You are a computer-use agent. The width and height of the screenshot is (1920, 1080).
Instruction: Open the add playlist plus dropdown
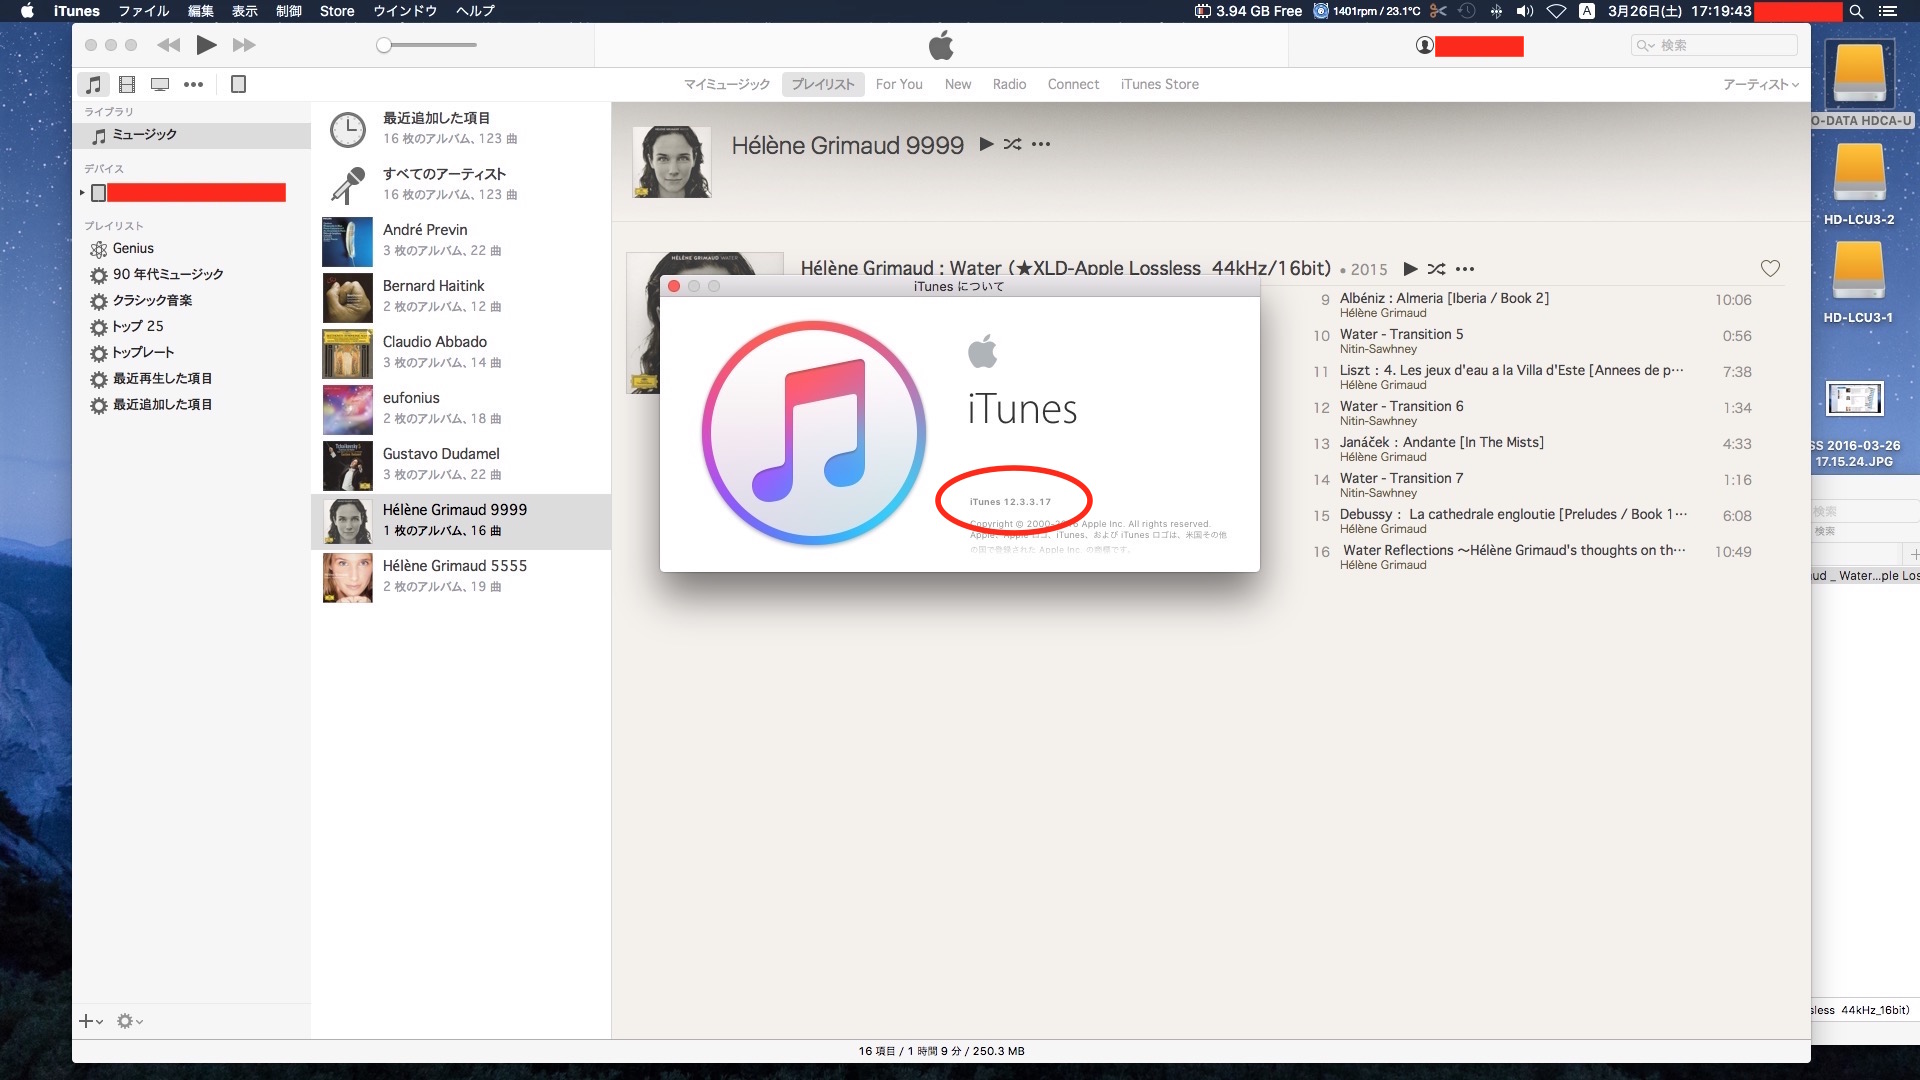(x=90, y=1021)
